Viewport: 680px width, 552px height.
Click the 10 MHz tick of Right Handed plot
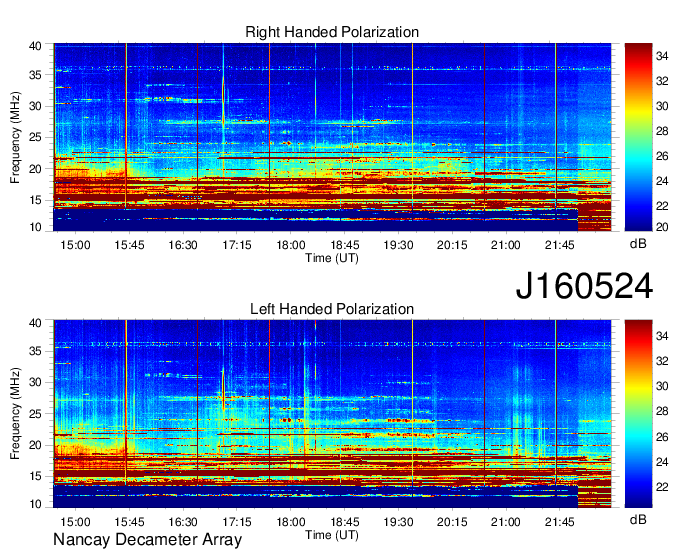pyautogui.click(x=35, y=227)
